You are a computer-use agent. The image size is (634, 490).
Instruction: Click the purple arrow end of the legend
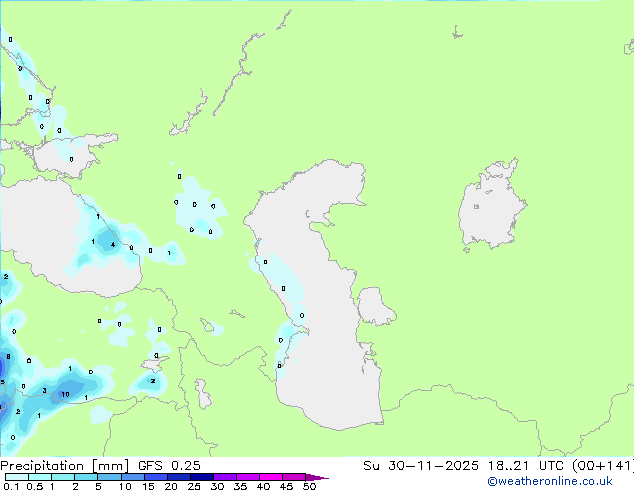(x=317, y=477)
